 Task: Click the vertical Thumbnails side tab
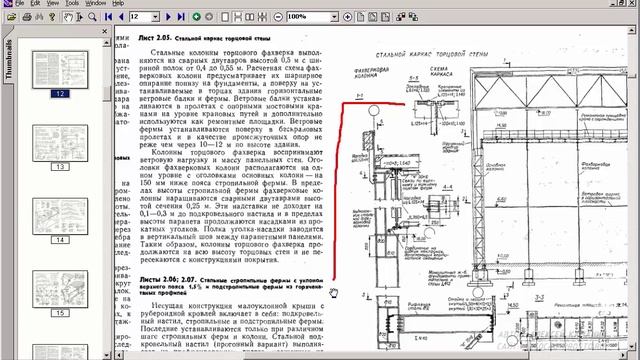9,60
